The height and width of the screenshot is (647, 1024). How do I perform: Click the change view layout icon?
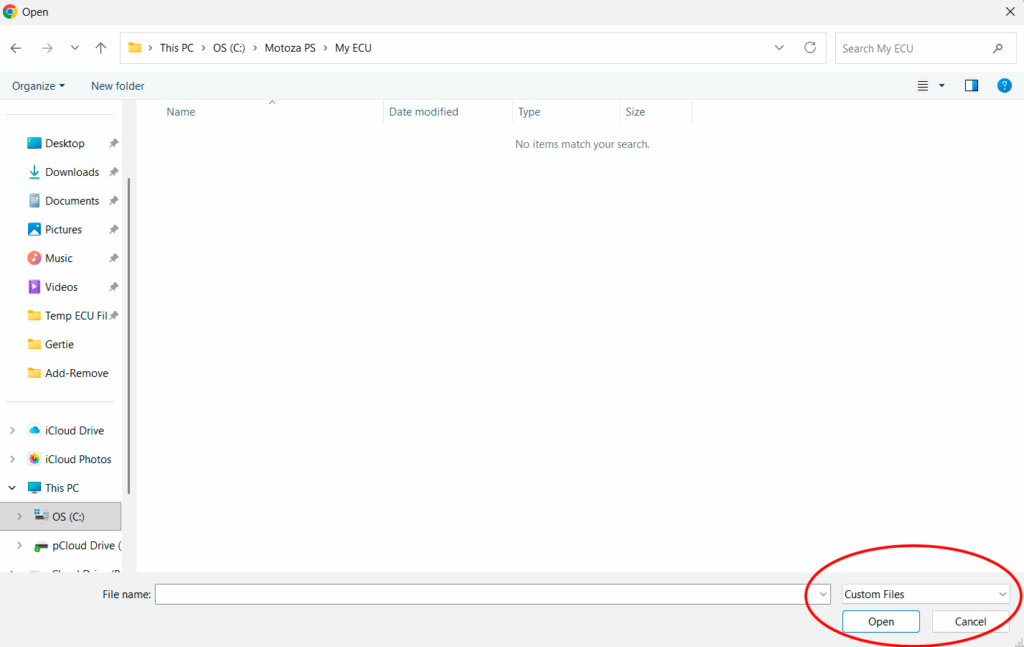pyautogui.click(x=923, y=86)
